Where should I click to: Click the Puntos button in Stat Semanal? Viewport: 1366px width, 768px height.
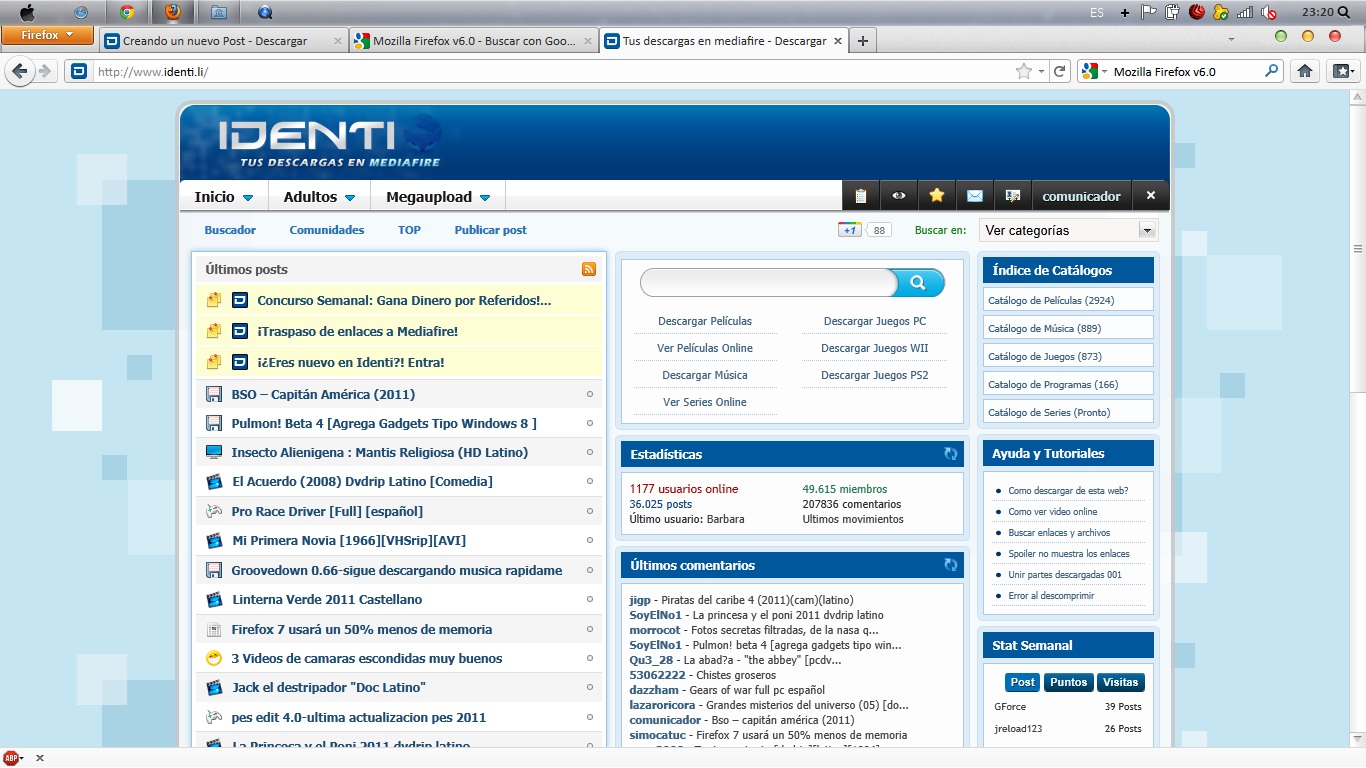point(1068,682)
